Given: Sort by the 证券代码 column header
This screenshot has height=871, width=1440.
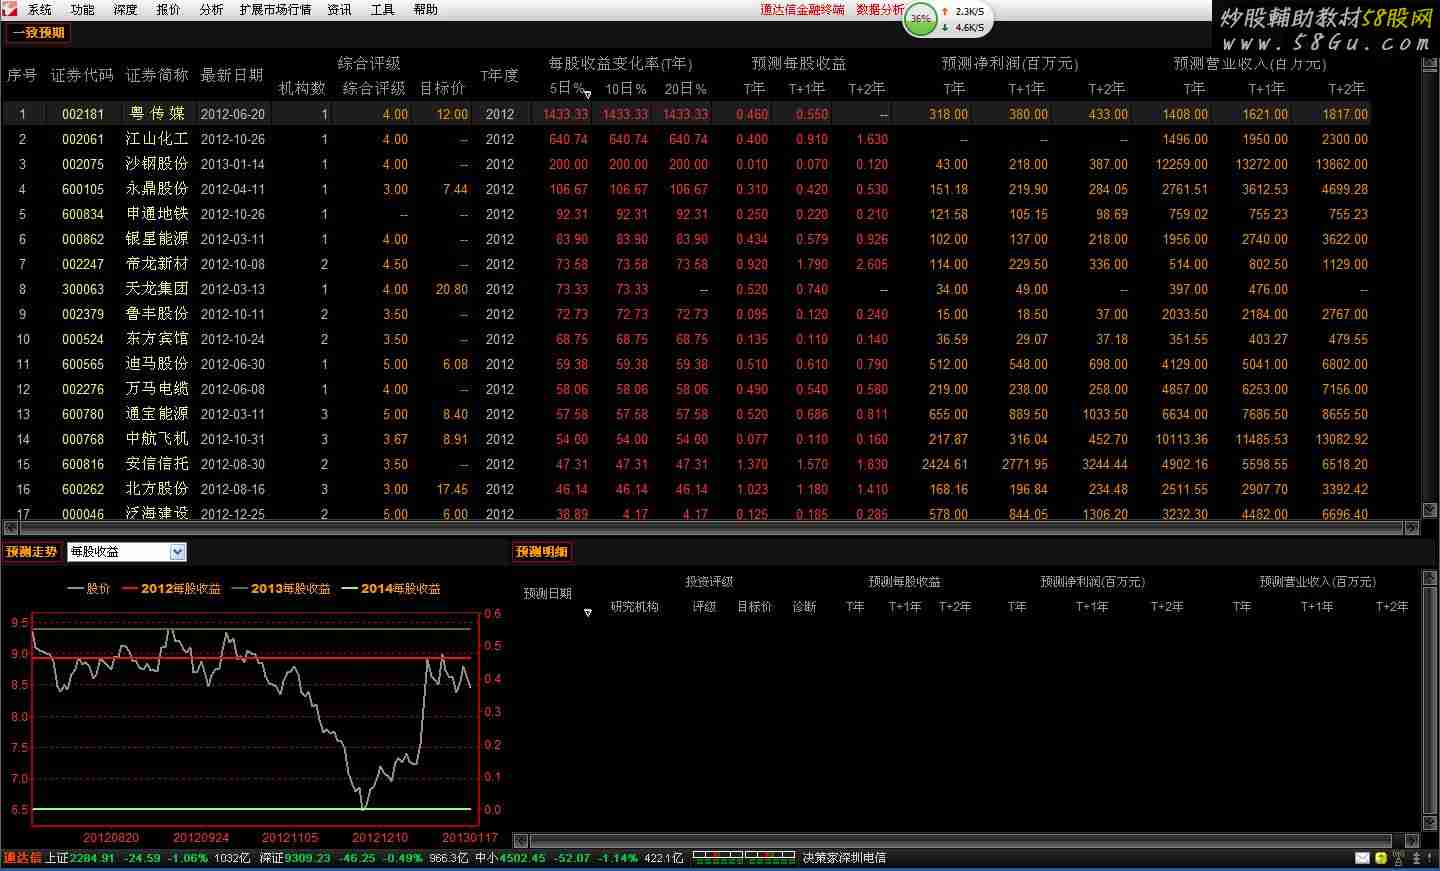Looking at the screenshot, I should pyautogui.click(x=82, y=76).
